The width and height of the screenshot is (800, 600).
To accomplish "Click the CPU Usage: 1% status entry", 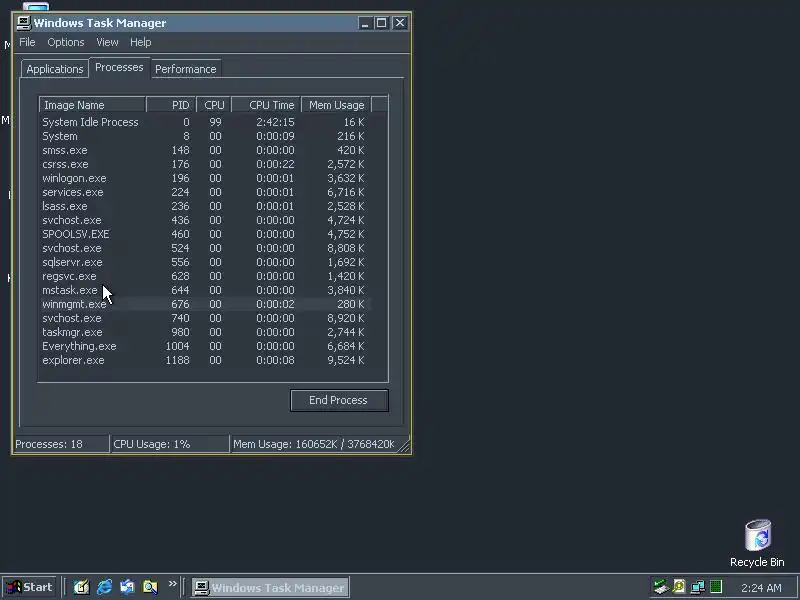I will [x=169, y=444].
